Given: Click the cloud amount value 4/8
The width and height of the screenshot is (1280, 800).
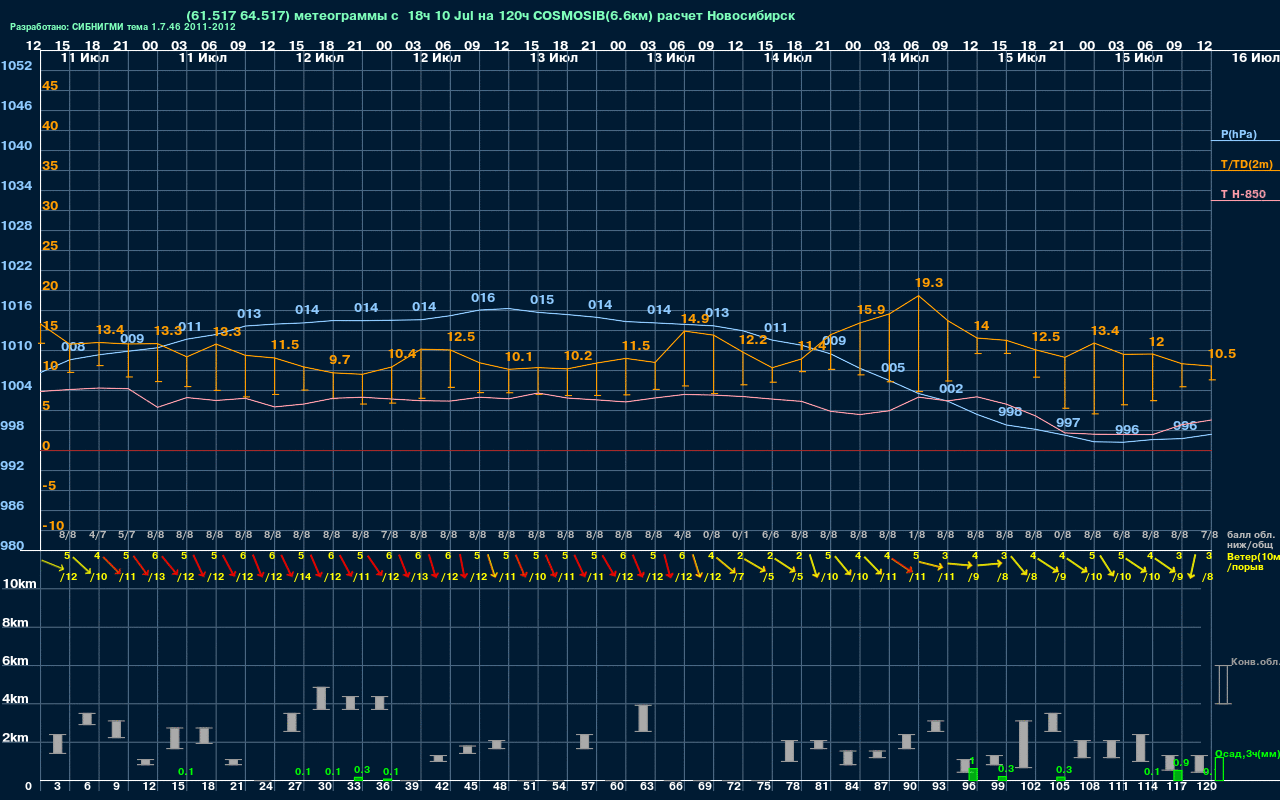Looking at the screenshot, I should 682,535.
